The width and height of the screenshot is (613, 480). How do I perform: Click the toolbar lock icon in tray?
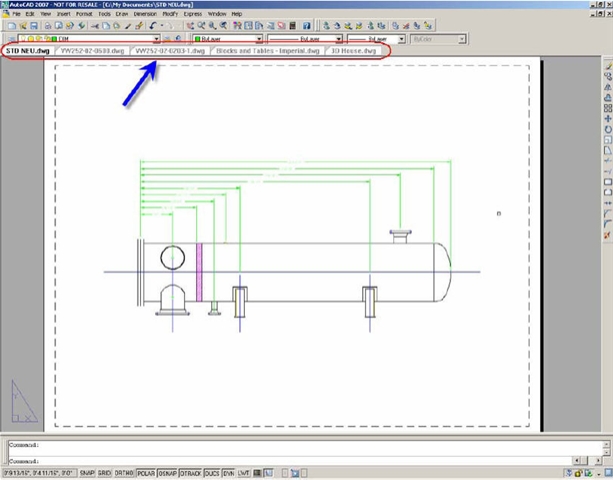click(578, 473)
